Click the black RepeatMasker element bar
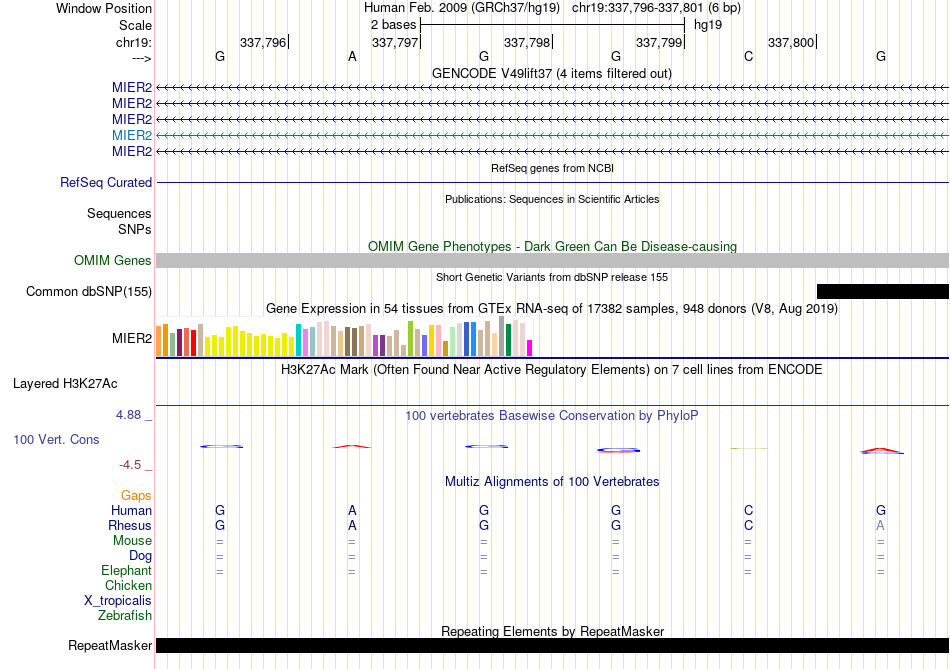This screenshot has width=950, height=669. click(x=552, y=646)
